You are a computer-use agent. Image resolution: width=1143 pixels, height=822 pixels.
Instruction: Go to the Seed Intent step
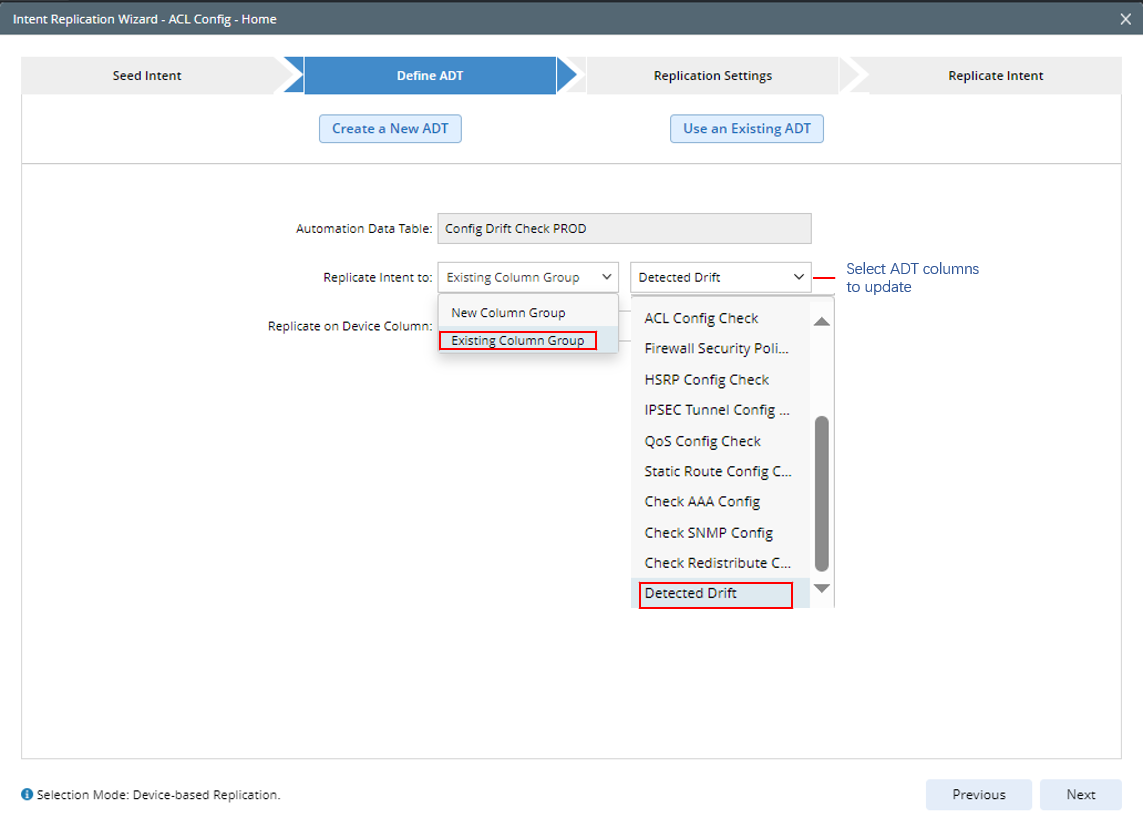pyautogui.click(x=147, y=76)
